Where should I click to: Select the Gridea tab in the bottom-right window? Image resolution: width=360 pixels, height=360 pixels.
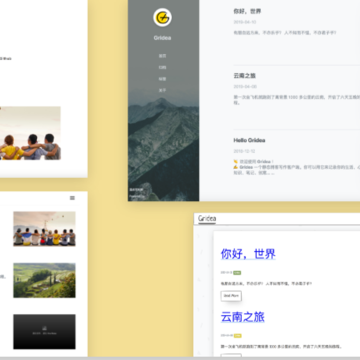pyautogui.click(x=207, y=219)
